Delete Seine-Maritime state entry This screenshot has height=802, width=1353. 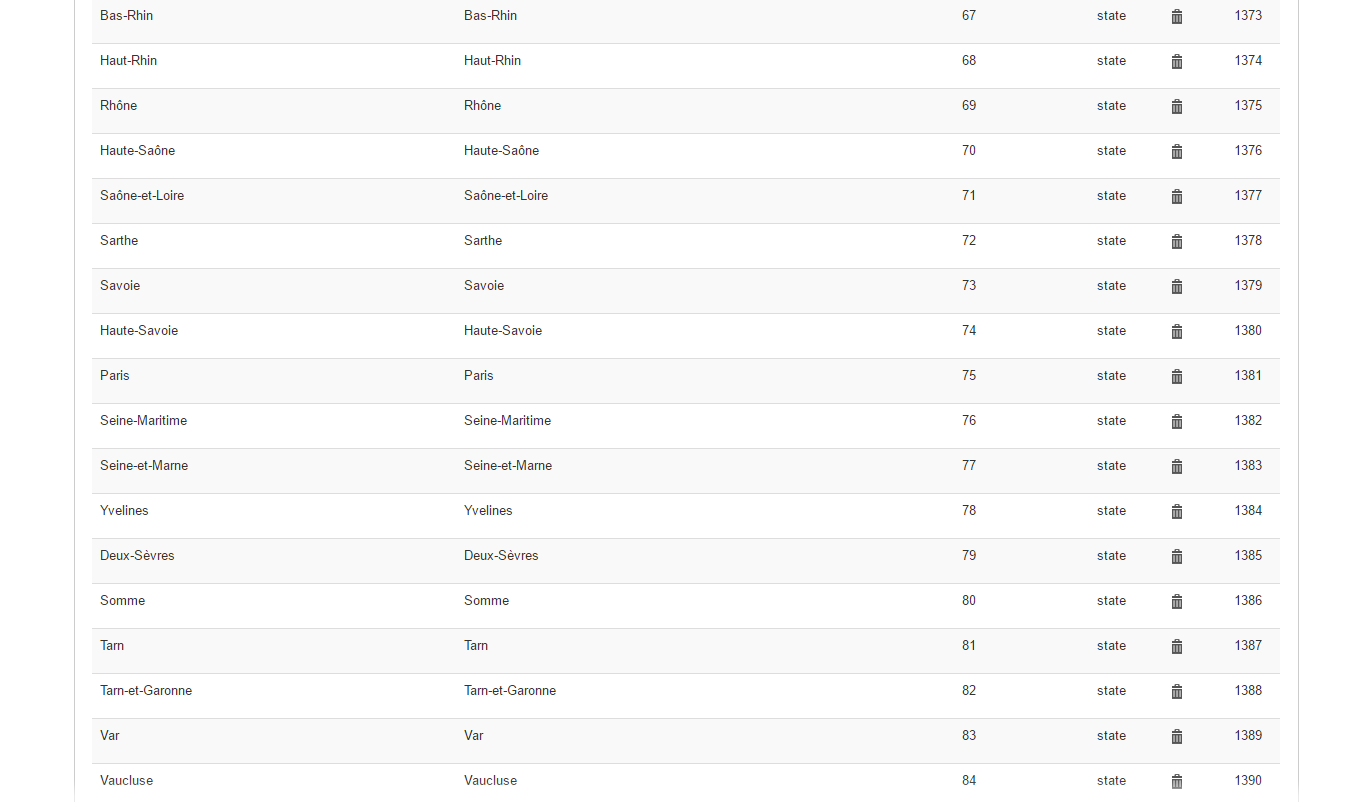pos(1177,422)
